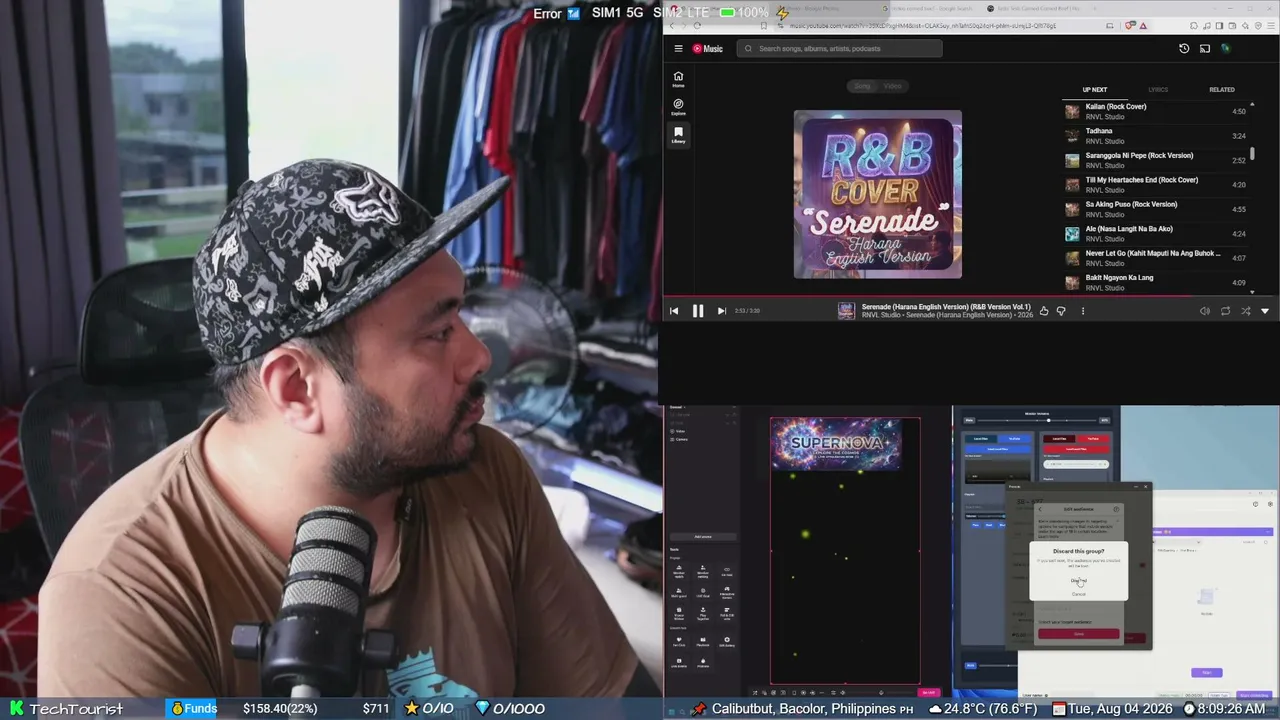Image resolution: width=1280 pixels, height=720 pixels.
Task: Adjust the Master Volume slider
Action: tap(1036, 420)
